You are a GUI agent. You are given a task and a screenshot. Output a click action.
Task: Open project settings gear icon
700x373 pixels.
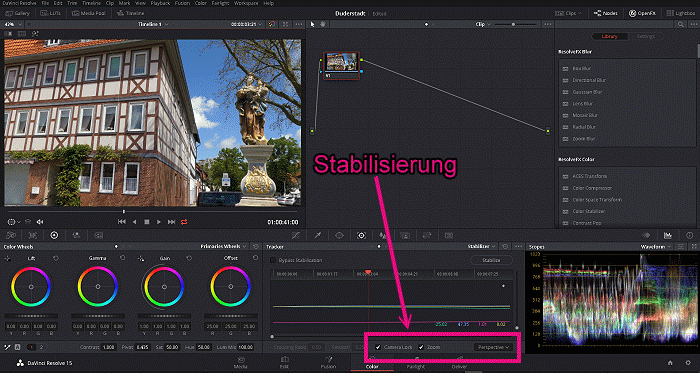[x=688, y=363]
